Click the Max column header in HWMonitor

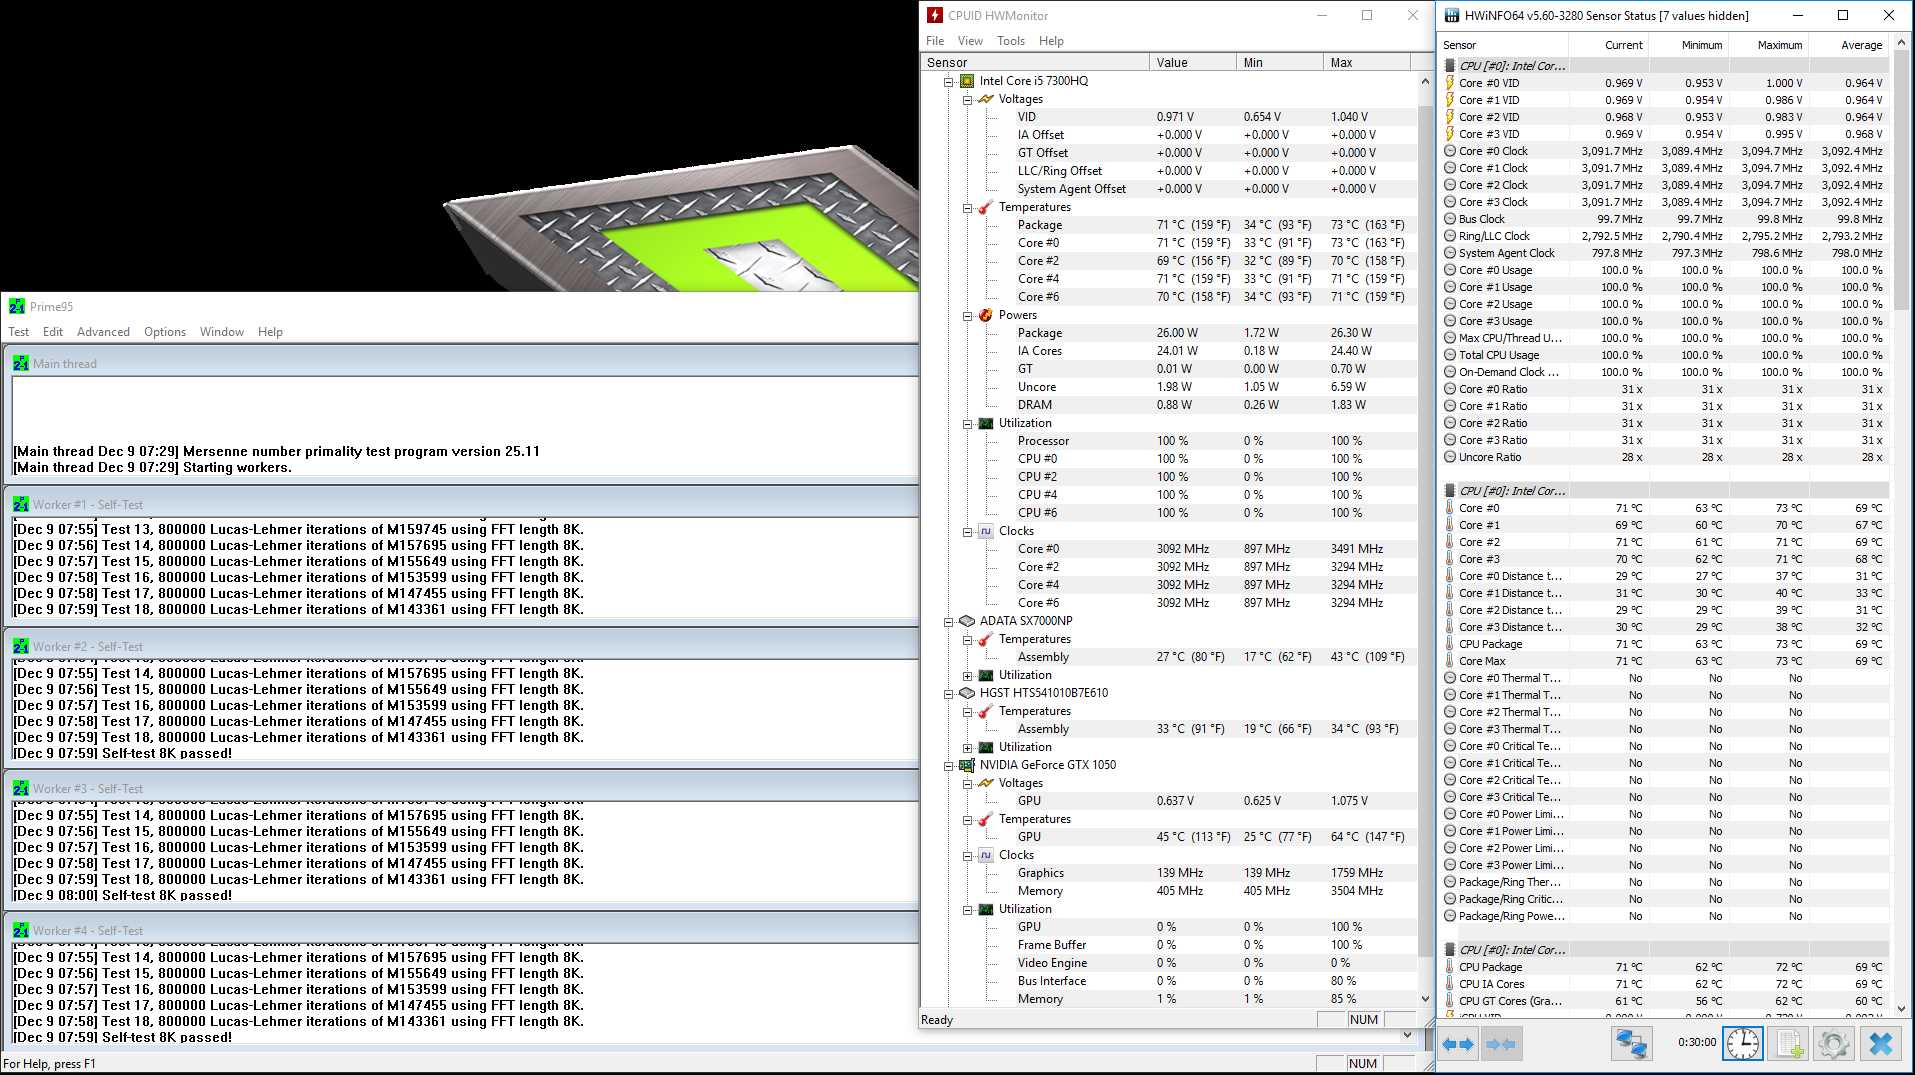(1366, 62)
